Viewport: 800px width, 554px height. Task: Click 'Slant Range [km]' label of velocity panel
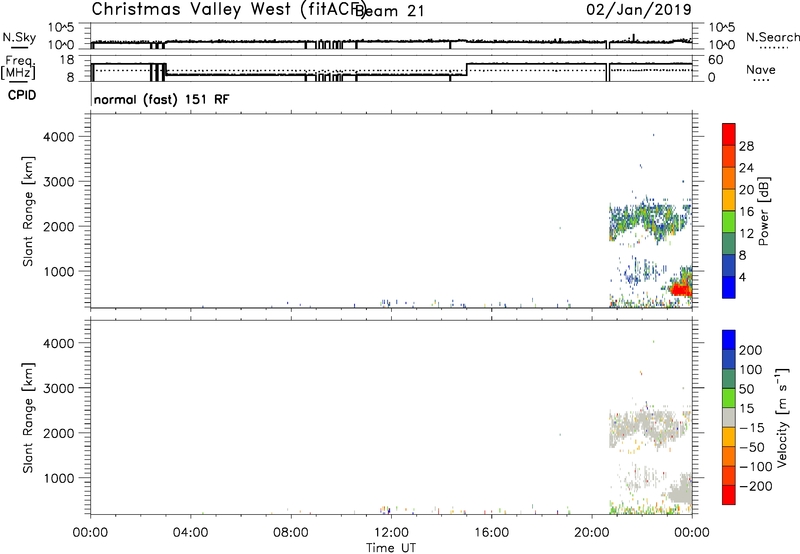[28, 418]
